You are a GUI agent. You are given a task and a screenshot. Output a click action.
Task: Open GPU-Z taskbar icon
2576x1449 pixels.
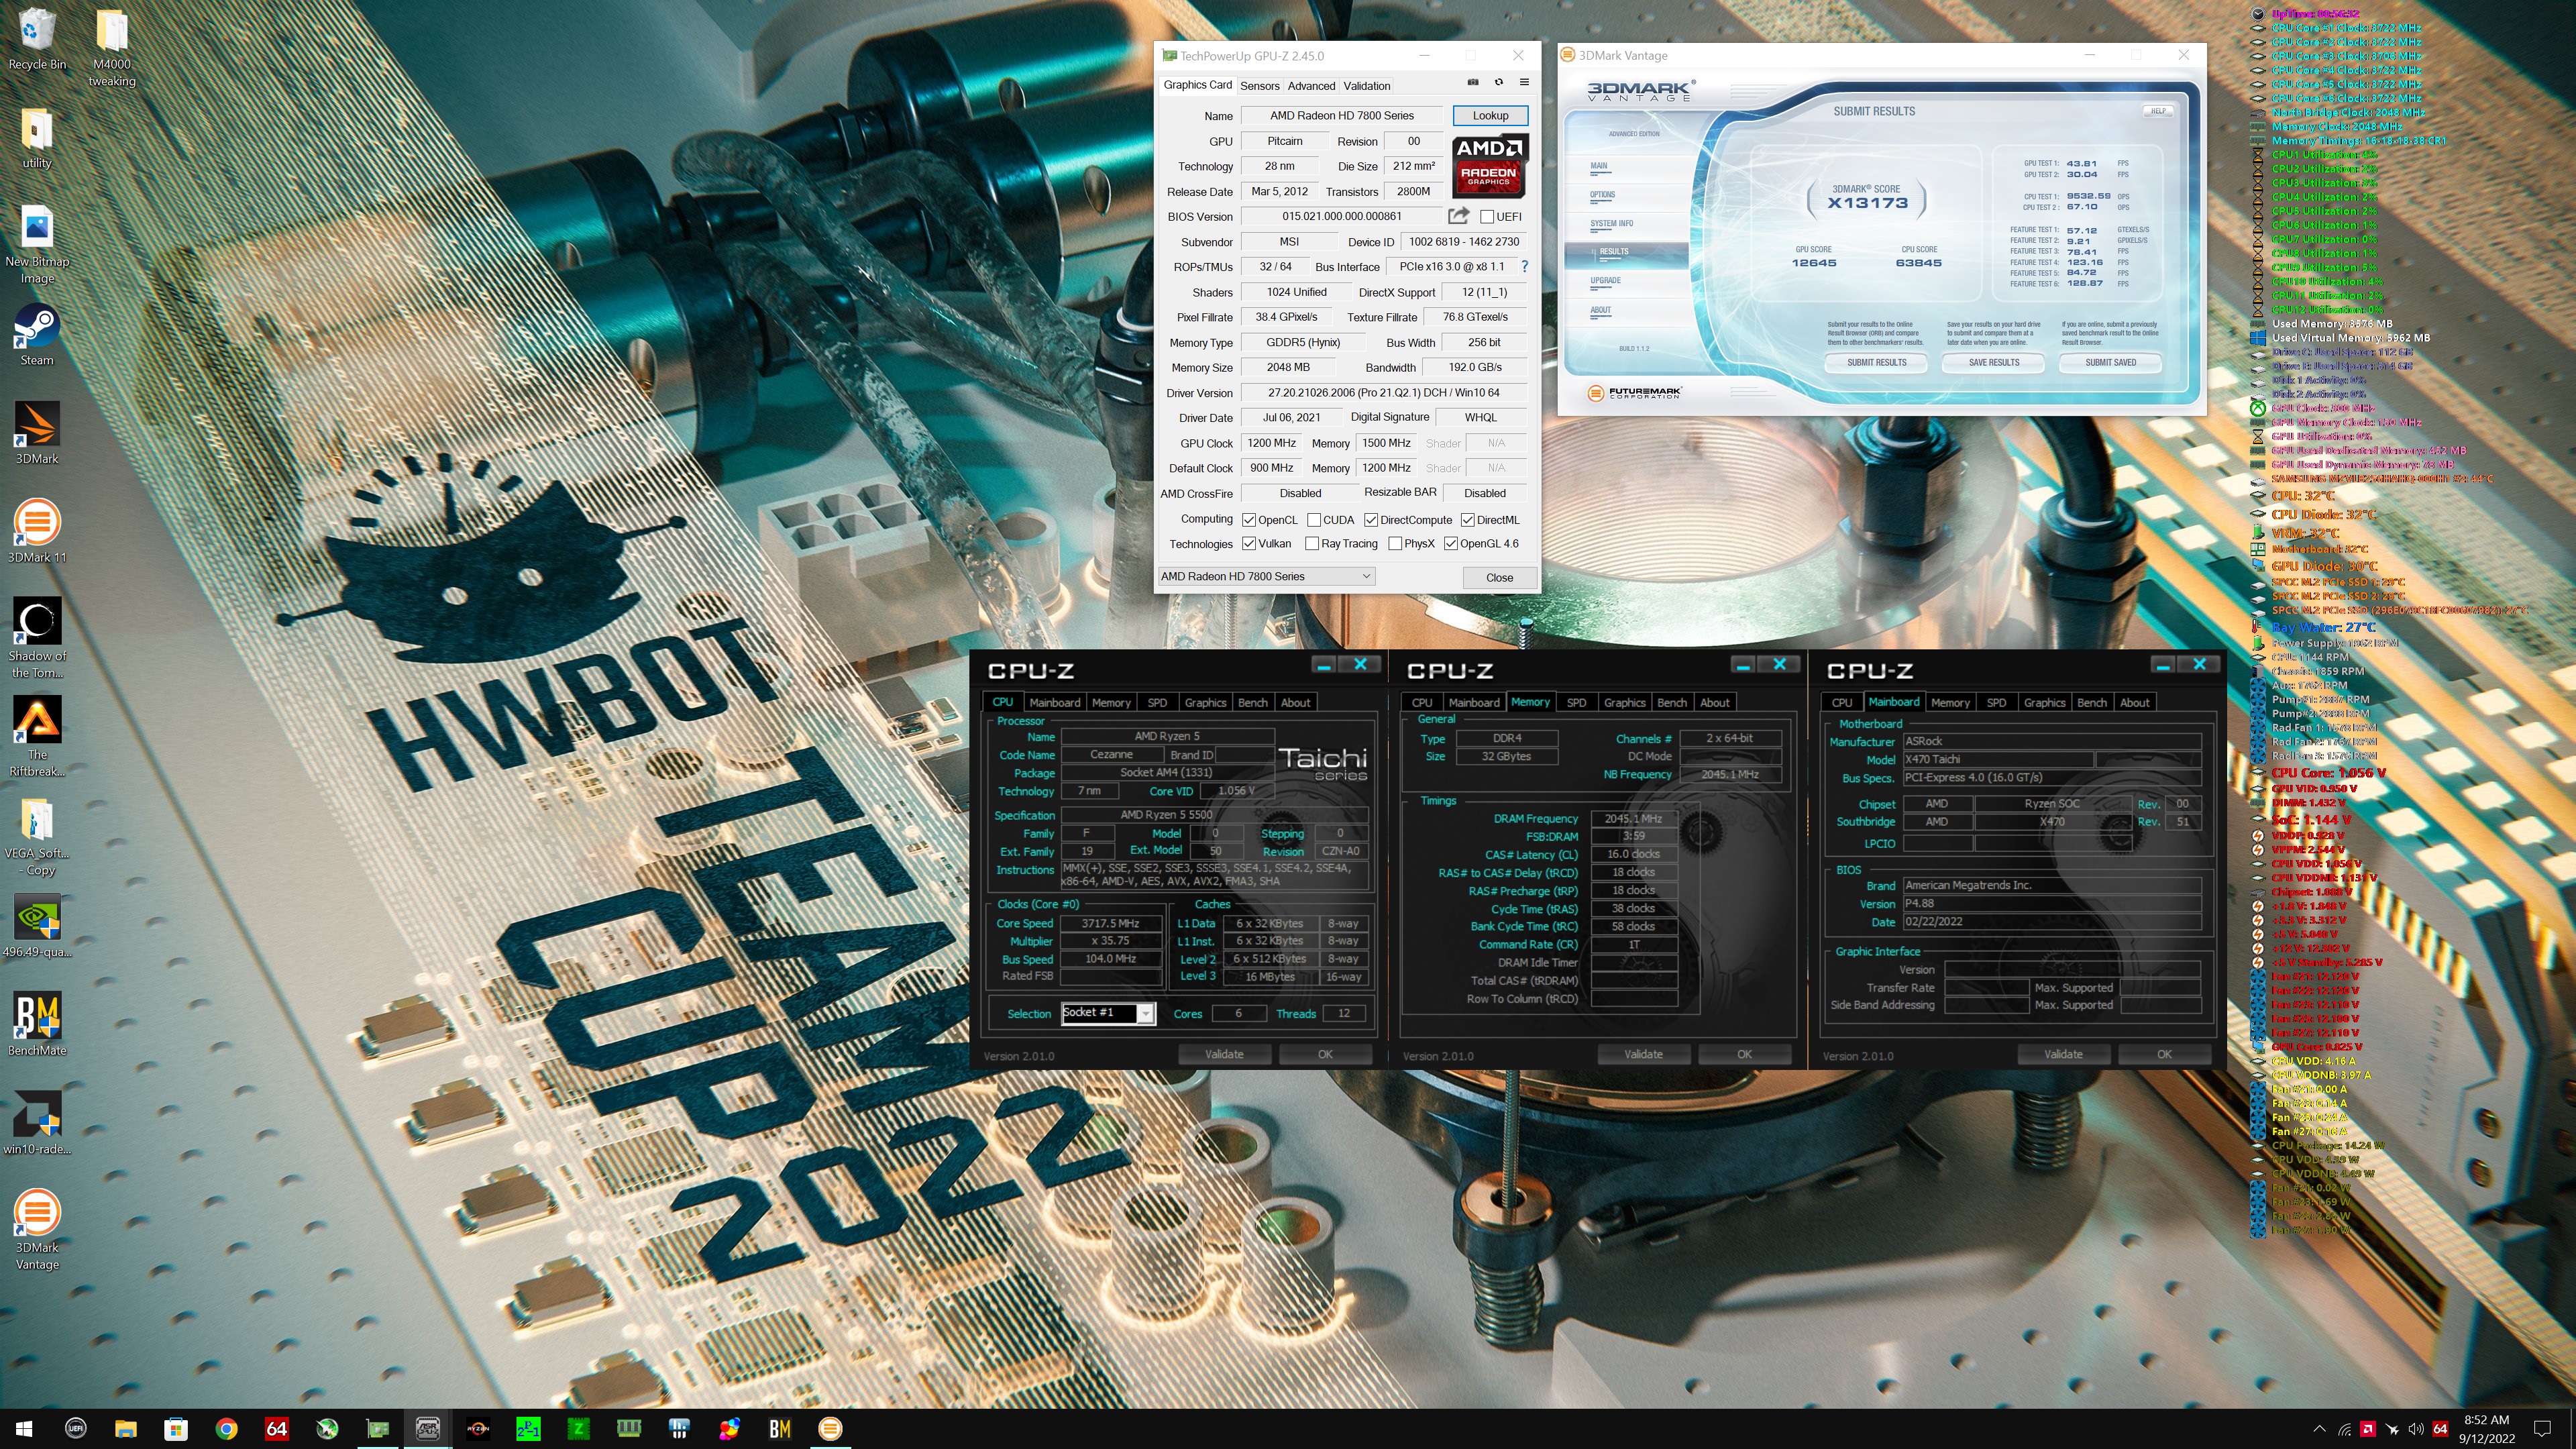coord(378,1428)
